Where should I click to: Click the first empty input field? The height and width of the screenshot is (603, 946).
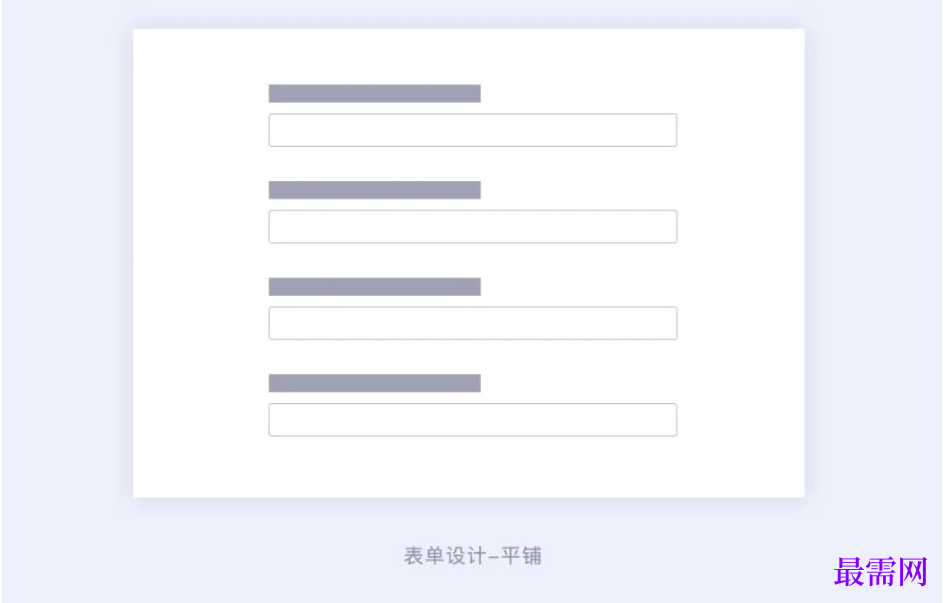(x=472, y=130)
